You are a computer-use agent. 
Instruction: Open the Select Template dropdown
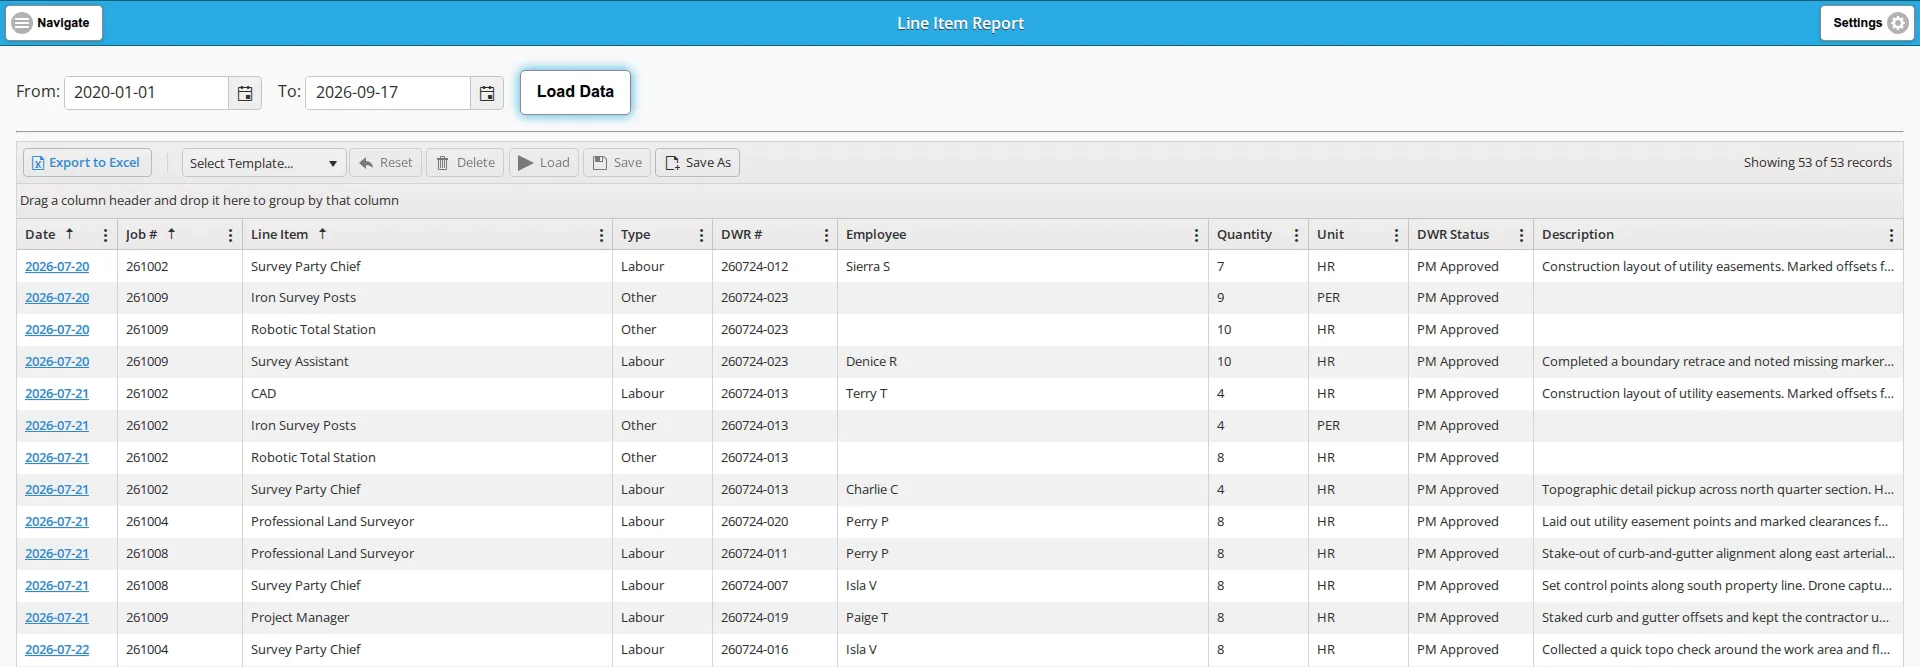click(x=264, y=163)
